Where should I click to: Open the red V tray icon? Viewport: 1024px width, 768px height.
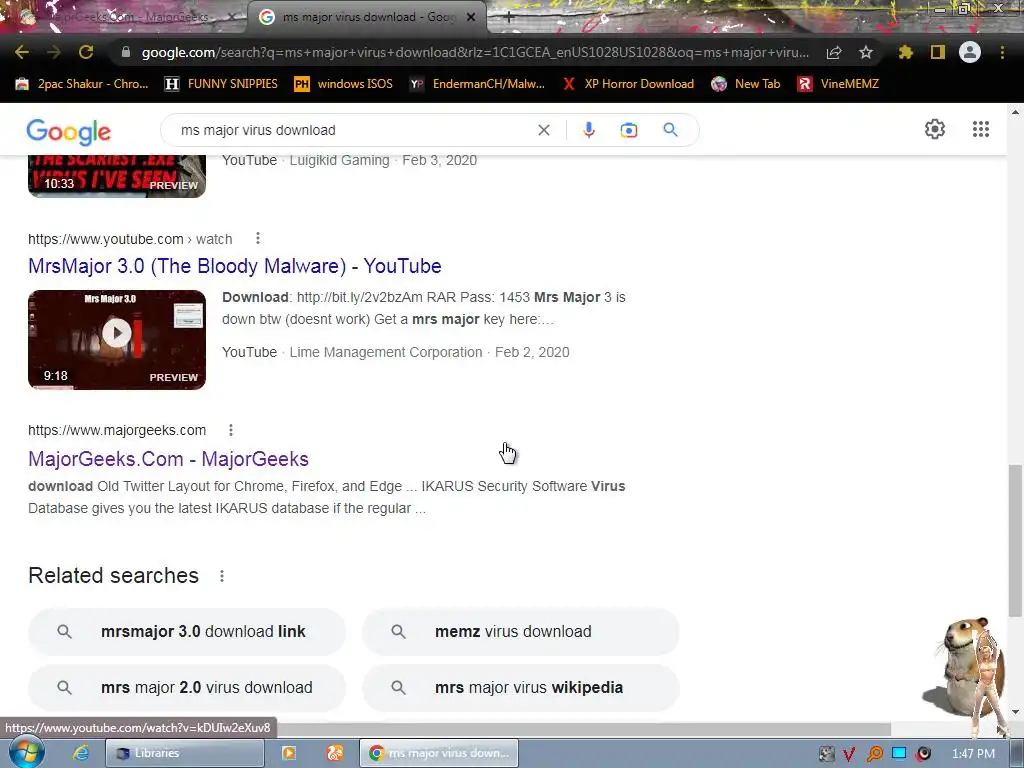coord(848,754)
